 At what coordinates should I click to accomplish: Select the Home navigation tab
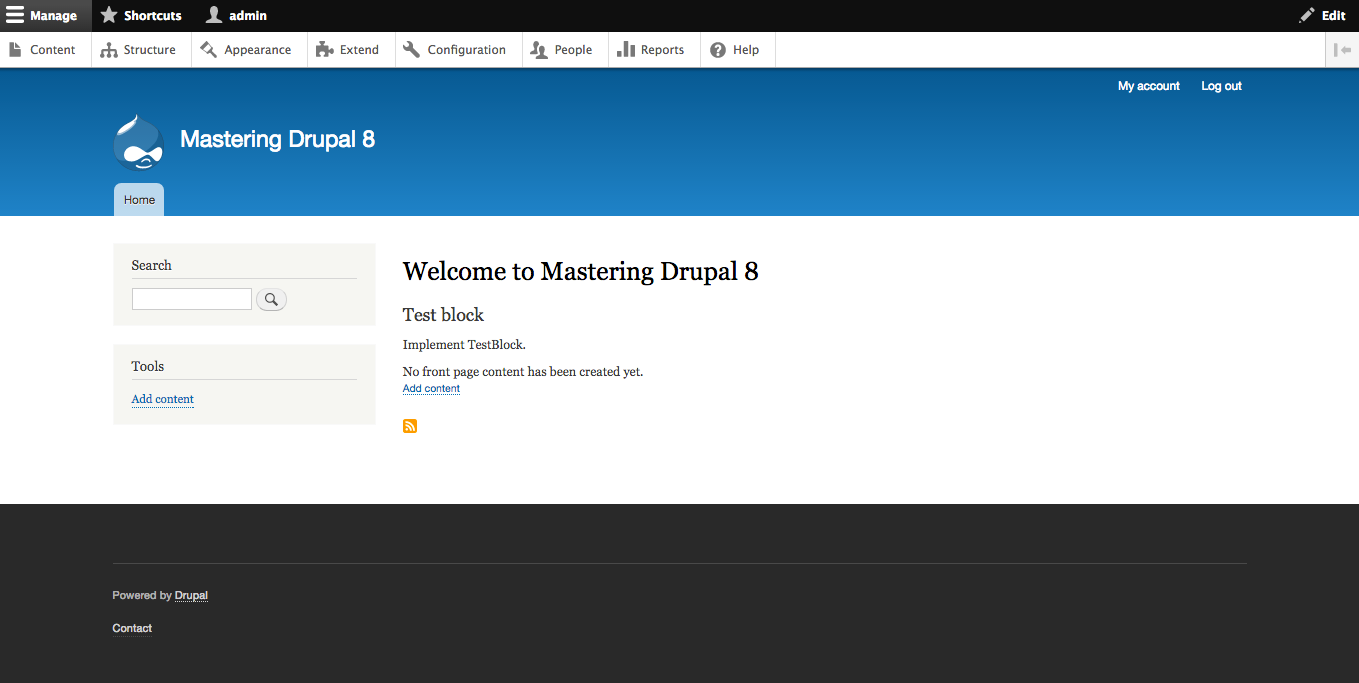tap(139, 200)
